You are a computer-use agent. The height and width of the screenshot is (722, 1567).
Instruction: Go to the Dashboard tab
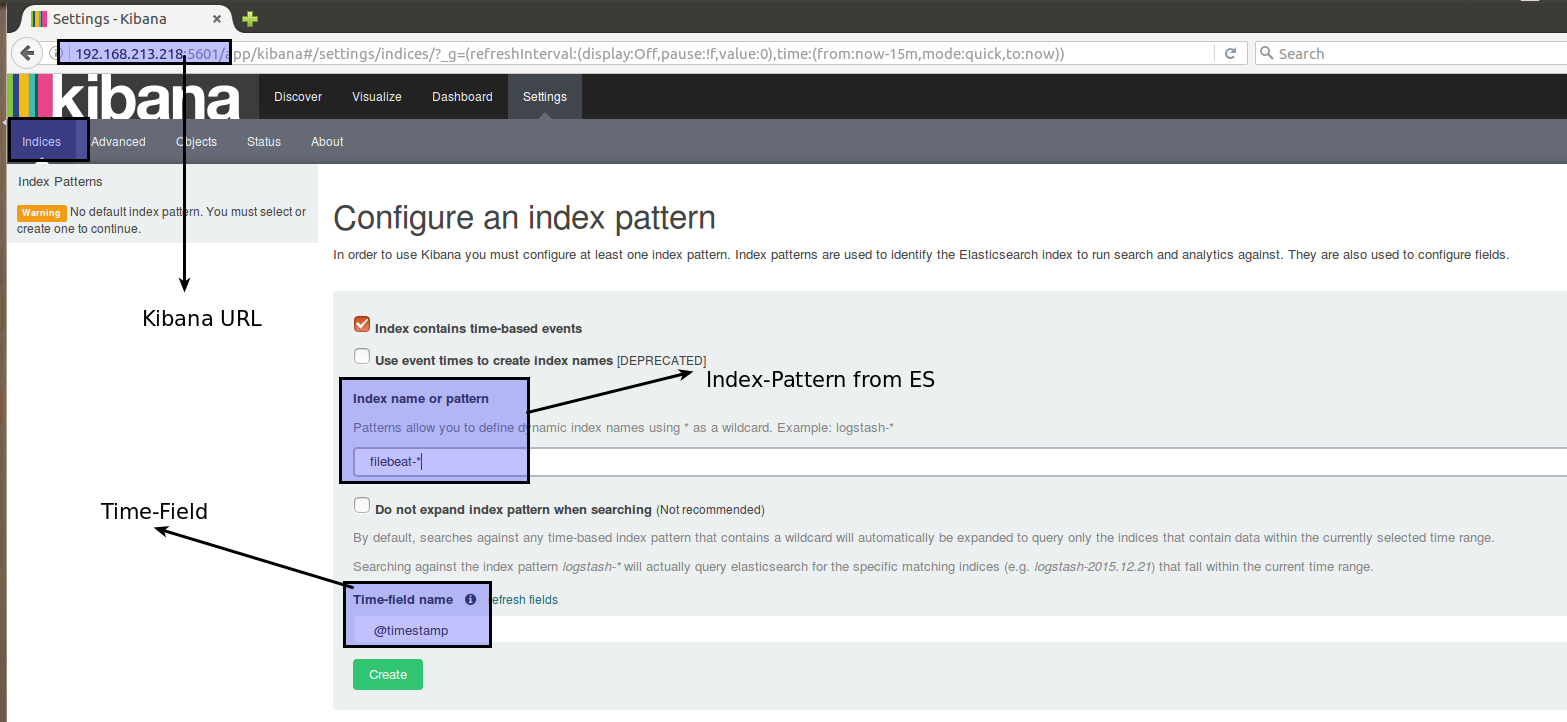462,97
